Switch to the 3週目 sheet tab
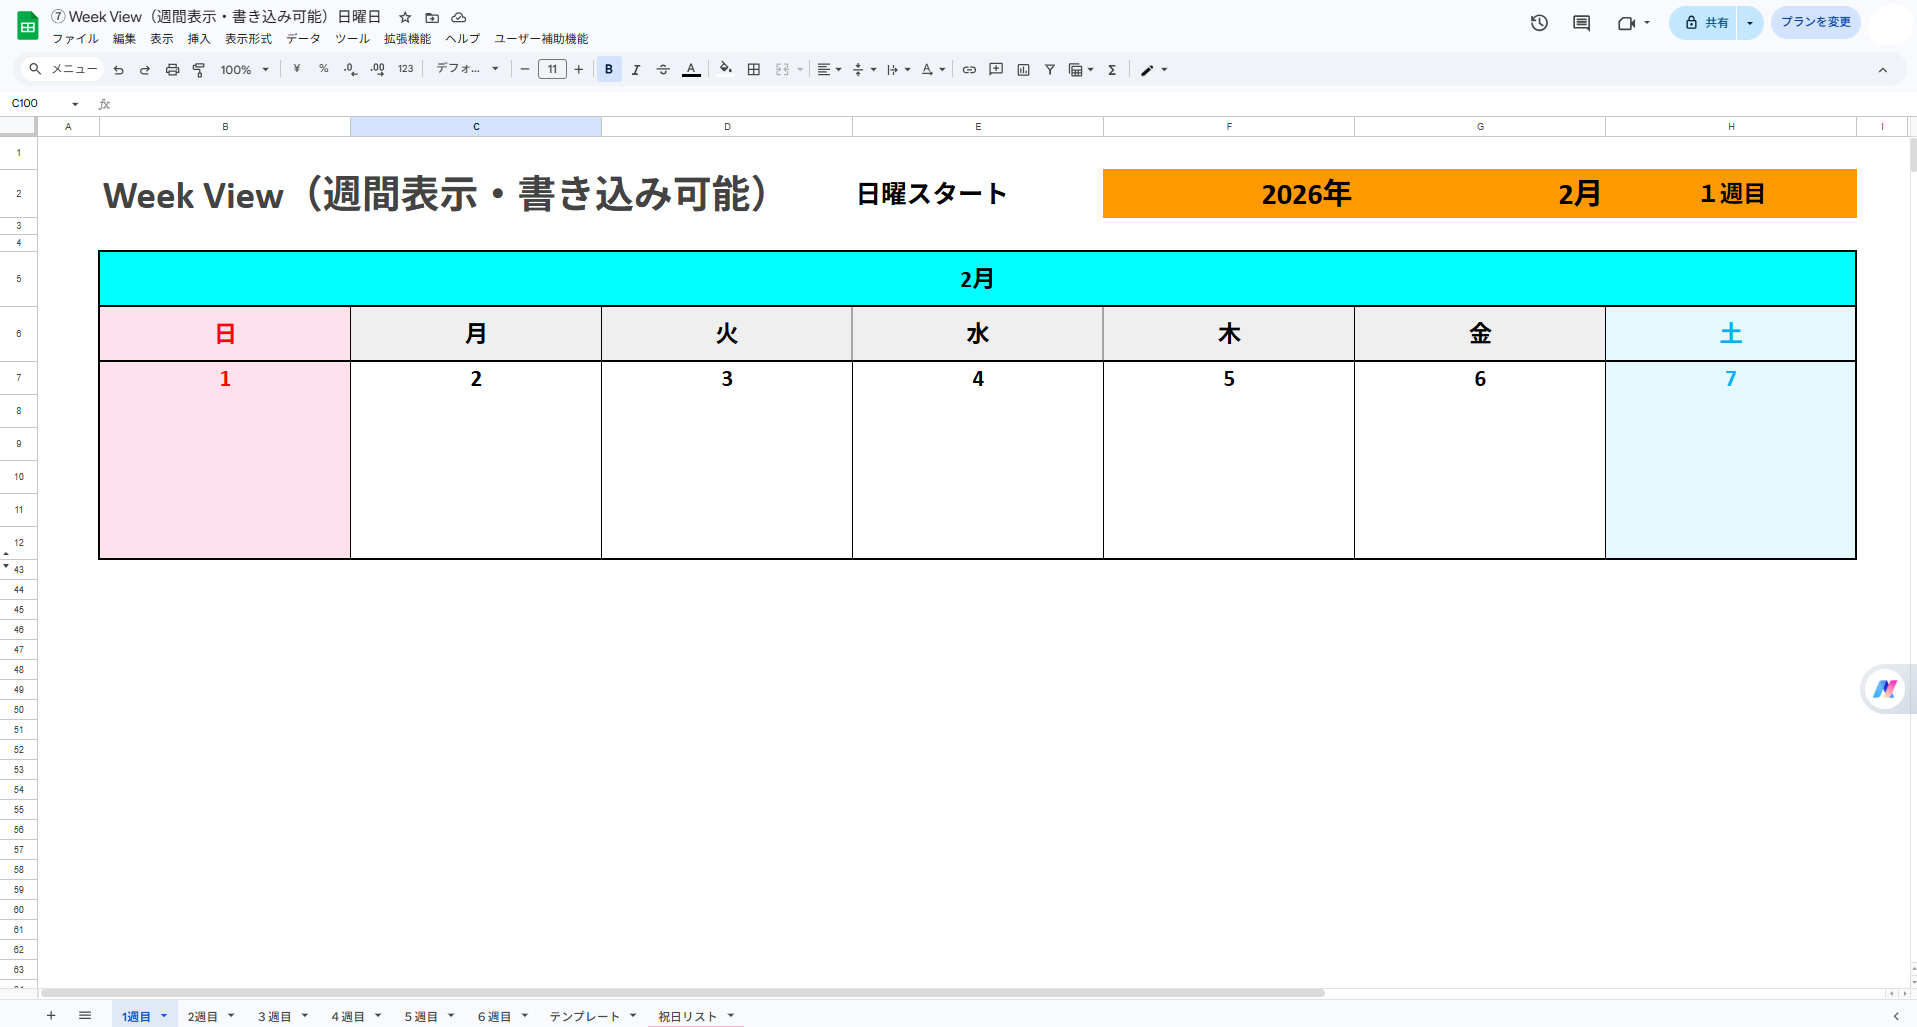Image resolution: width=1917 pixels, height=1027 pixels. [x=275, y=1015]
